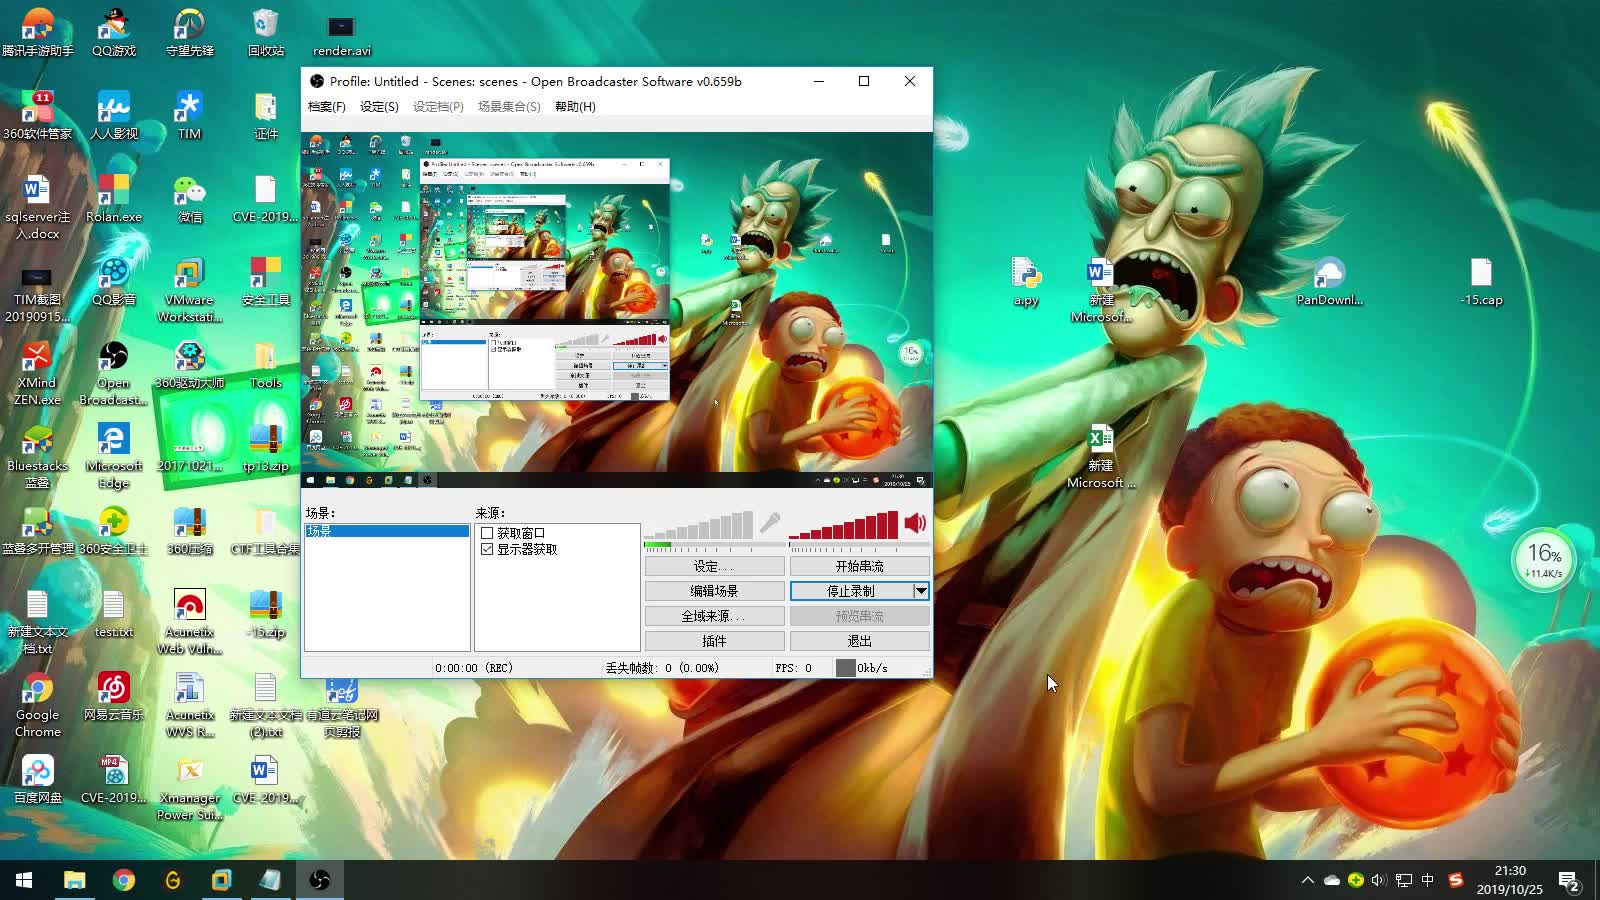Open 腾讯手游助手 desktop icon
This screenshot has height=900, width=1600.
point(38,32)
